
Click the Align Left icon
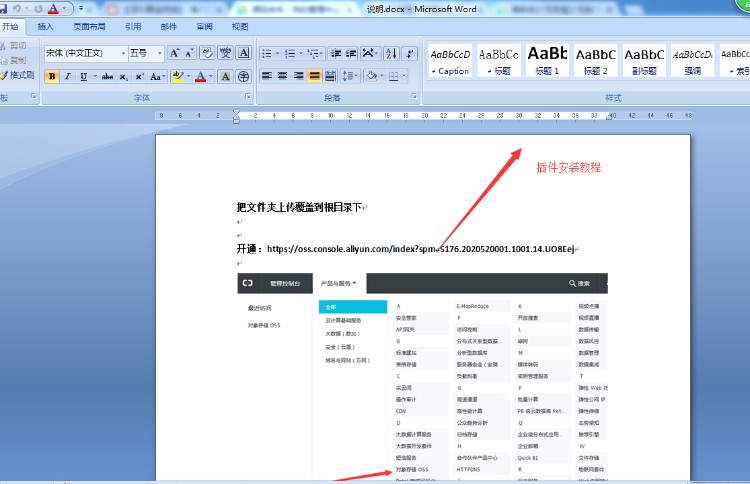(267, 76)
